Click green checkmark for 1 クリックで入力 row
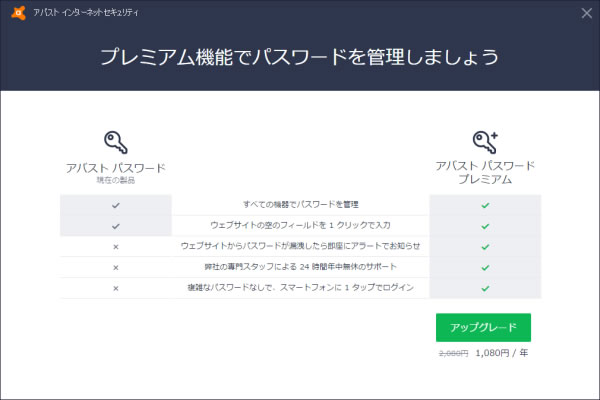The width and height of the screenshot is (600, 400). click(x=485, y=226)
